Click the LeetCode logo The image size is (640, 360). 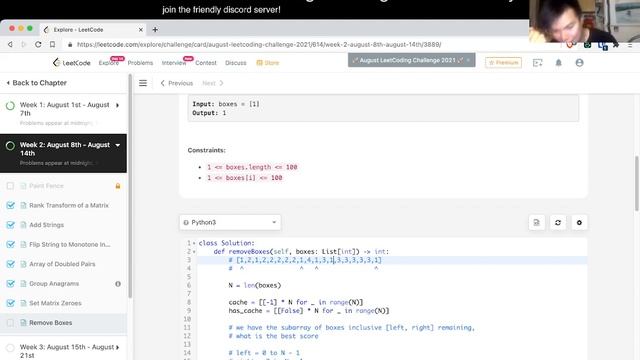(71, 62)
